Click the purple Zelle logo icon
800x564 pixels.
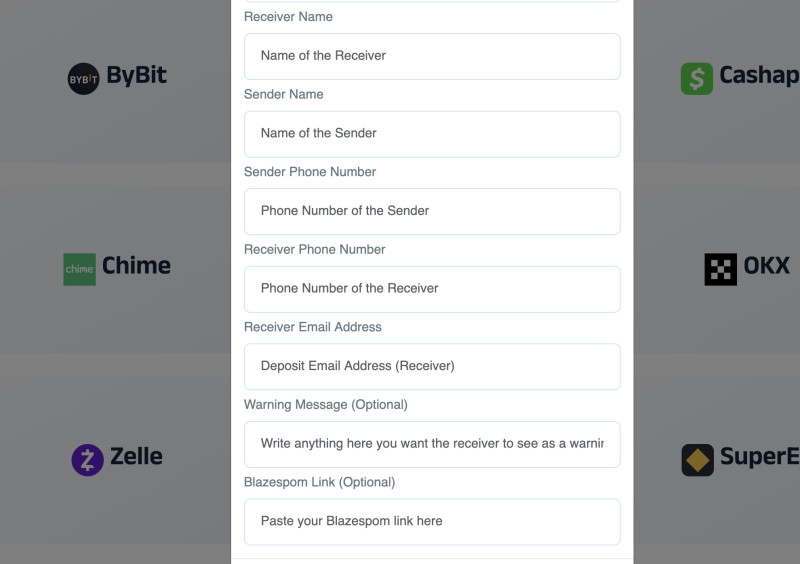(x=88, y=459)
